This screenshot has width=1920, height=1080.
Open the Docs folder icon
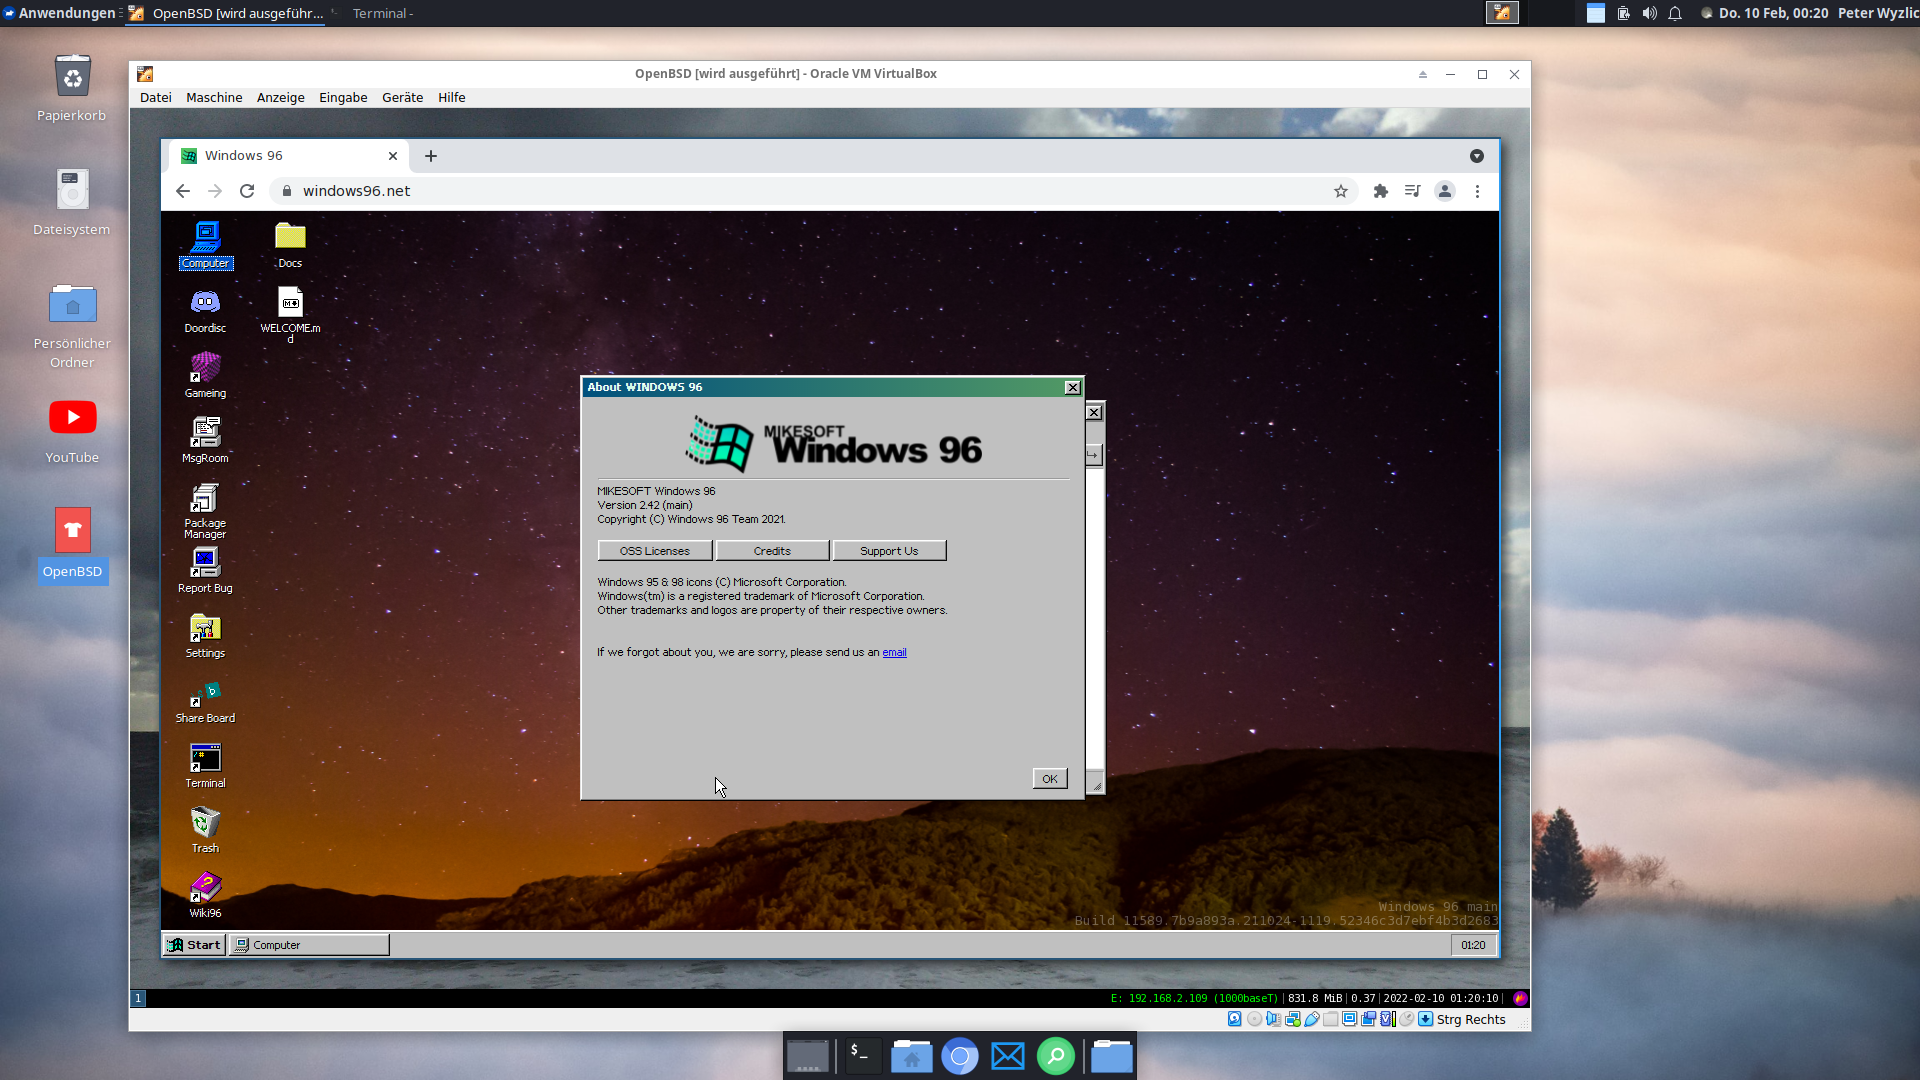pos(290,245)
